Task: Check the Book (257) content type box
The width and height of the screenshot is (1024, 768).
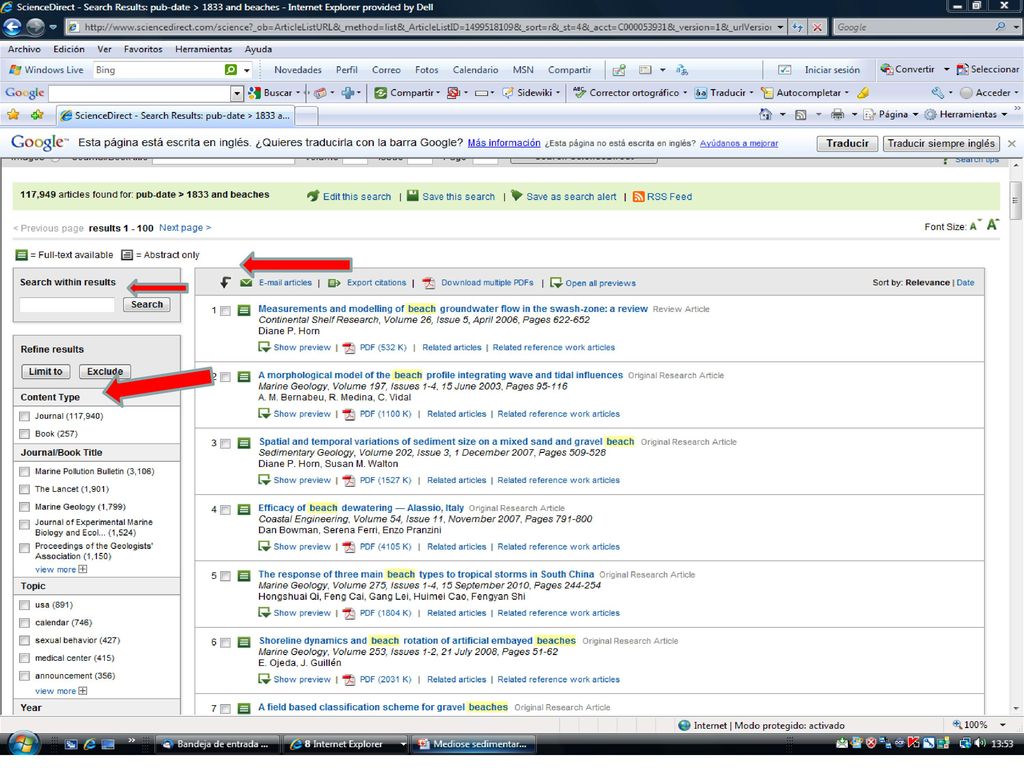Action: point(25,434)
